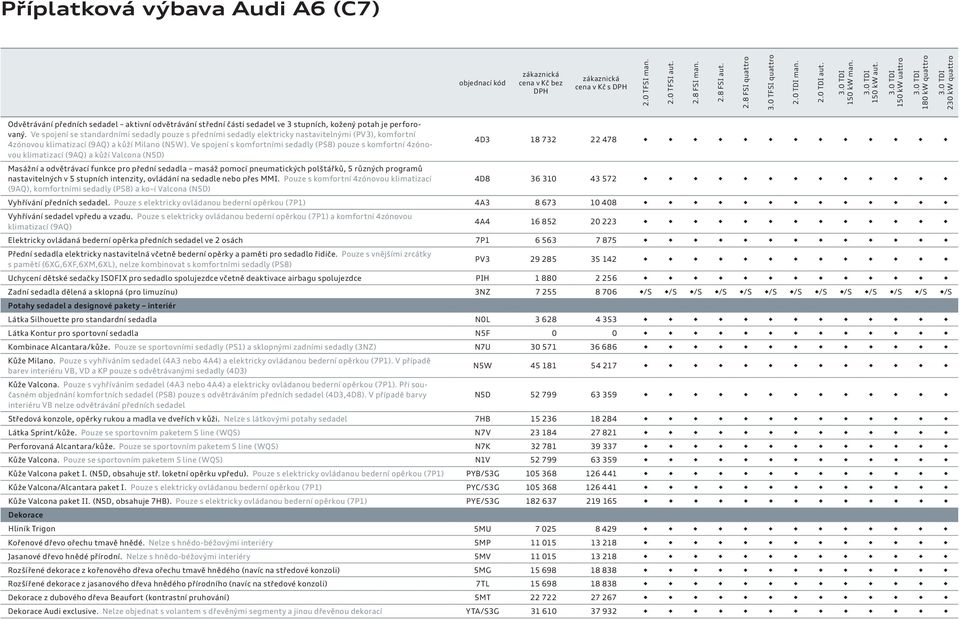Click order code "4D8"
Screen dimensions: 960x620
click(482, 179)
